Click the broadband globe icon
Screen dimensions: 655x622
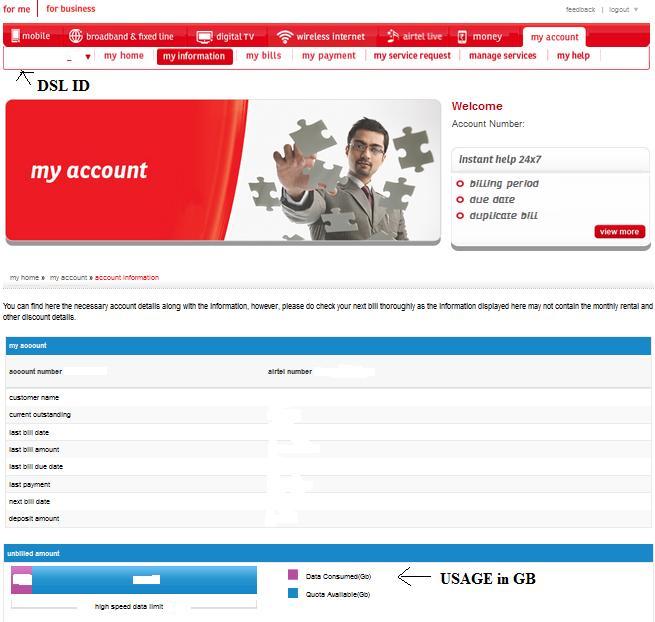click(76, 36)
